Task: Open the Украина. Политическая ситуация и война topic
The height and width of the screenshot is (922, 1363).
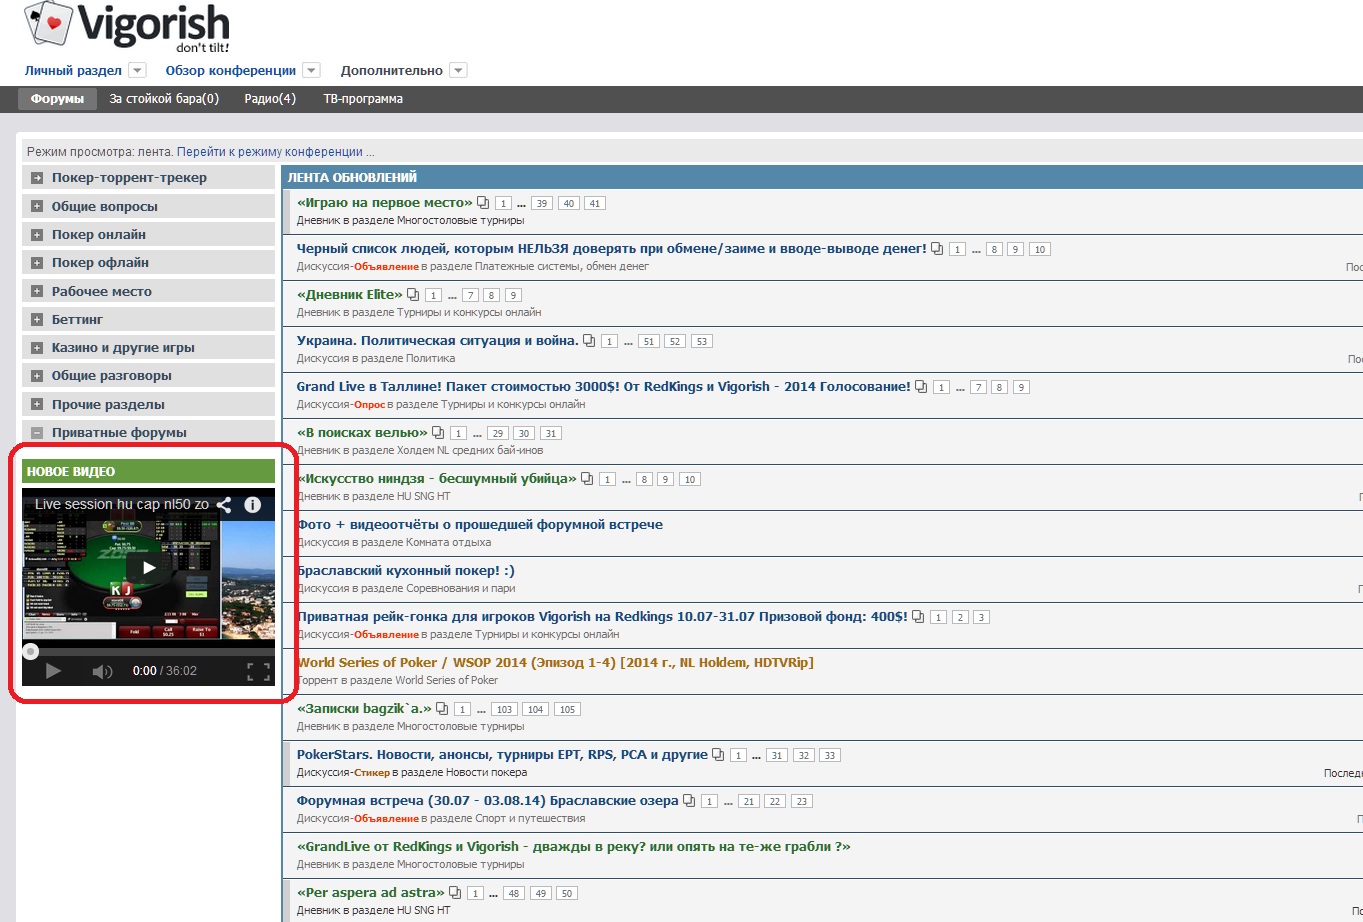Action: coord(437,340)
